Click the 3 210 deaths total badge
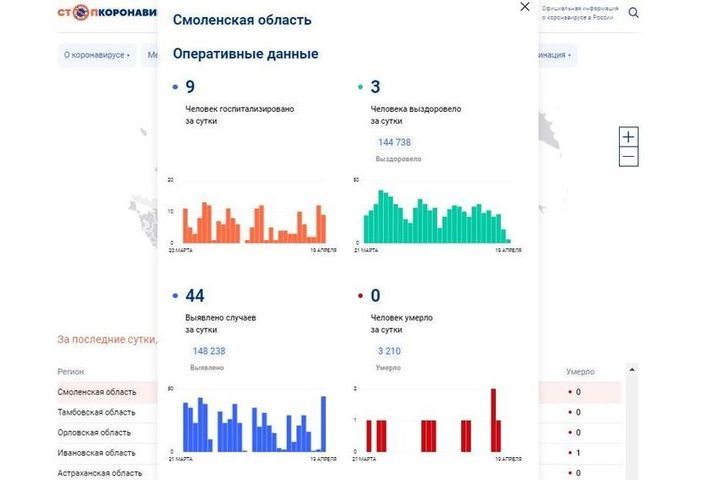This screenshot has height=480, width=720. tap(389, 351)
